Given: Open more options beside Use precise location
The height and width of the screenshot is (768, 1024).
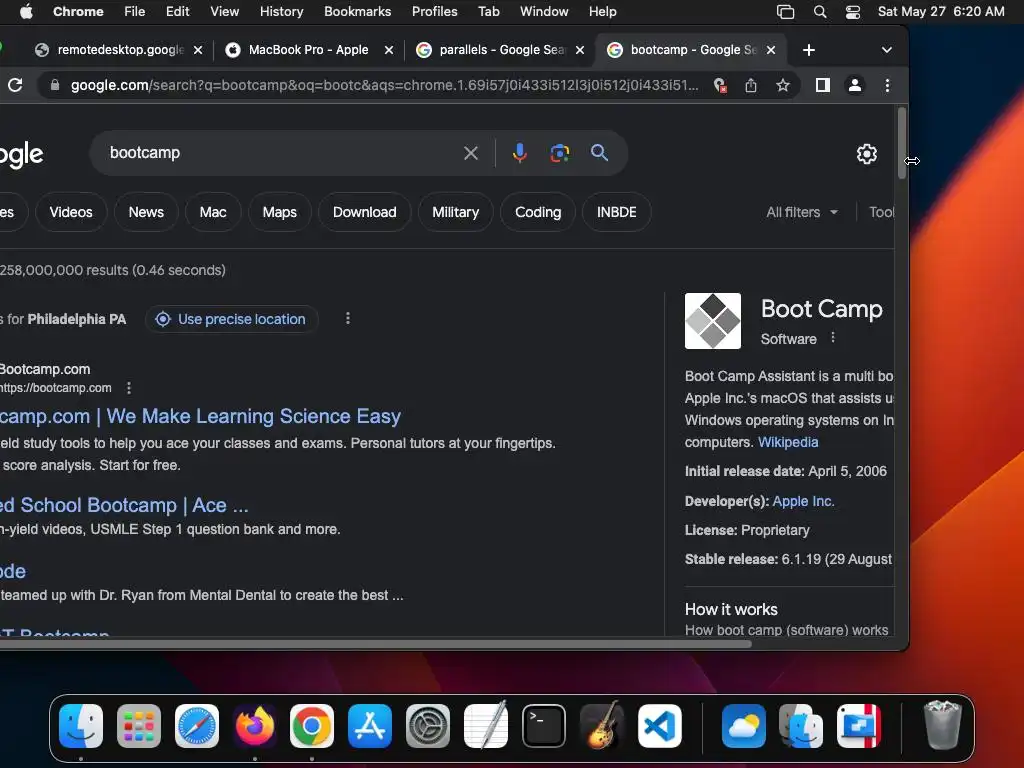Looking at the screenshot, I should pyautogui.click(x=347, y=318).
